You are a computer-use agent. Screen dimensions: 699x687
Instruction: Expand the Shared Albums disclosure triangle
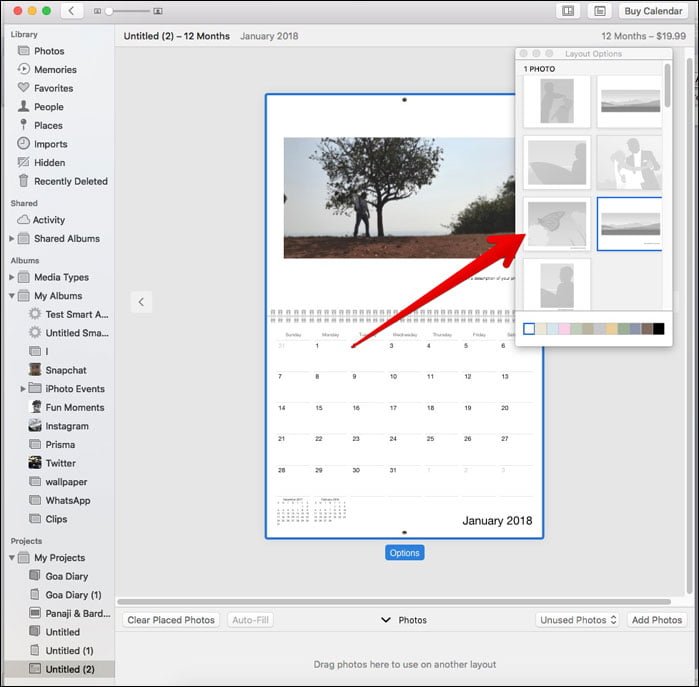coord(12,239)
